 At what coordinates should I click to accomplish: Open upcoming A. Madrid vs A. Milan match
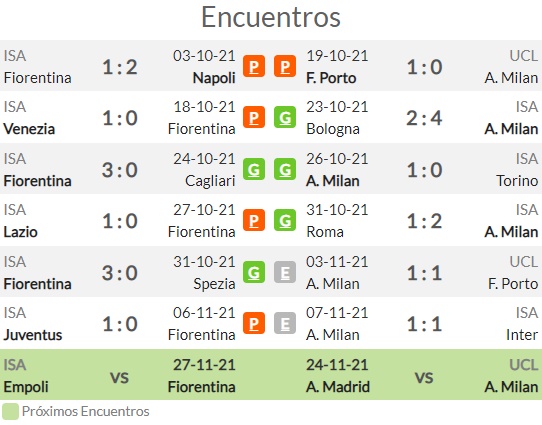tap(424, 376)
